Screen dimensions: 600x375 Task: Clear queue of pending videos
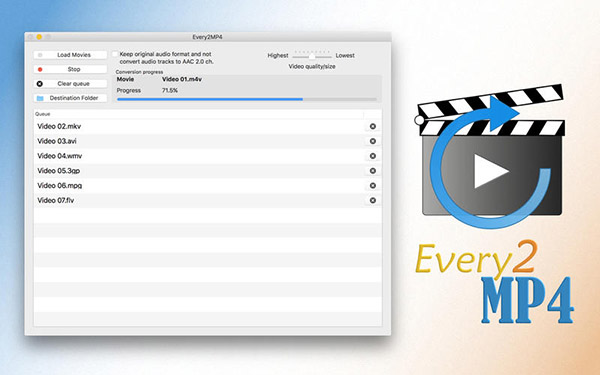(70, 83)
